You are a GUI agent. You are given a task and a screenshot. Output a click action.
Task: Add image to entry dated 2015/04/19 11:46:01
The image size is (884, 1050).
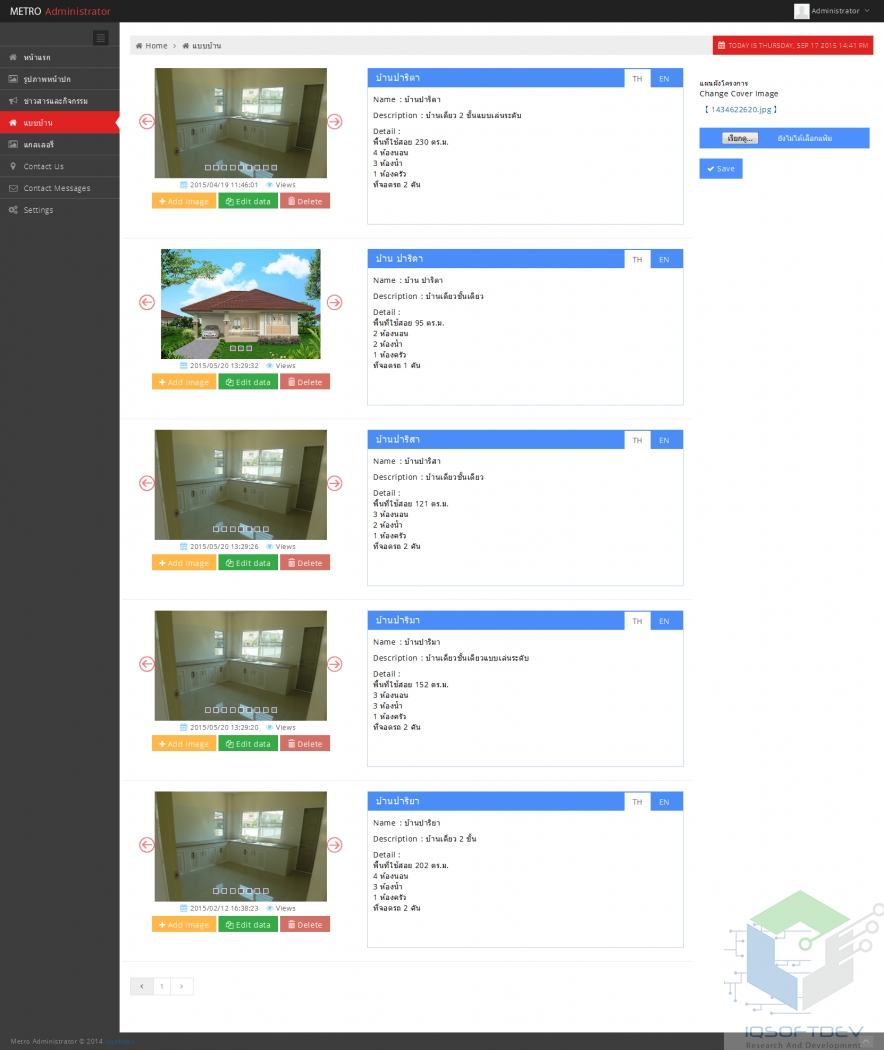pos(184,201)
